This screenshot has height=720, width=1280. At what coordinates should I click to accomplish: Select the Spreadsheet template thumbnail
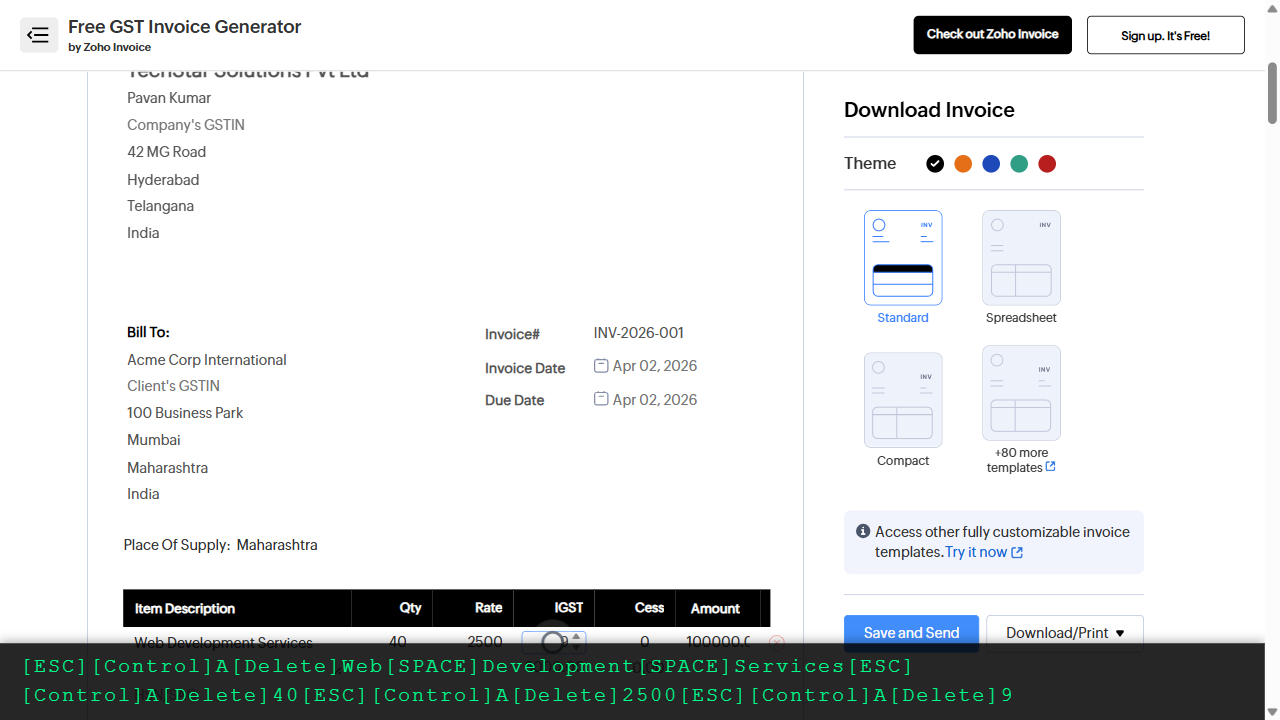tap(1021, 258)
